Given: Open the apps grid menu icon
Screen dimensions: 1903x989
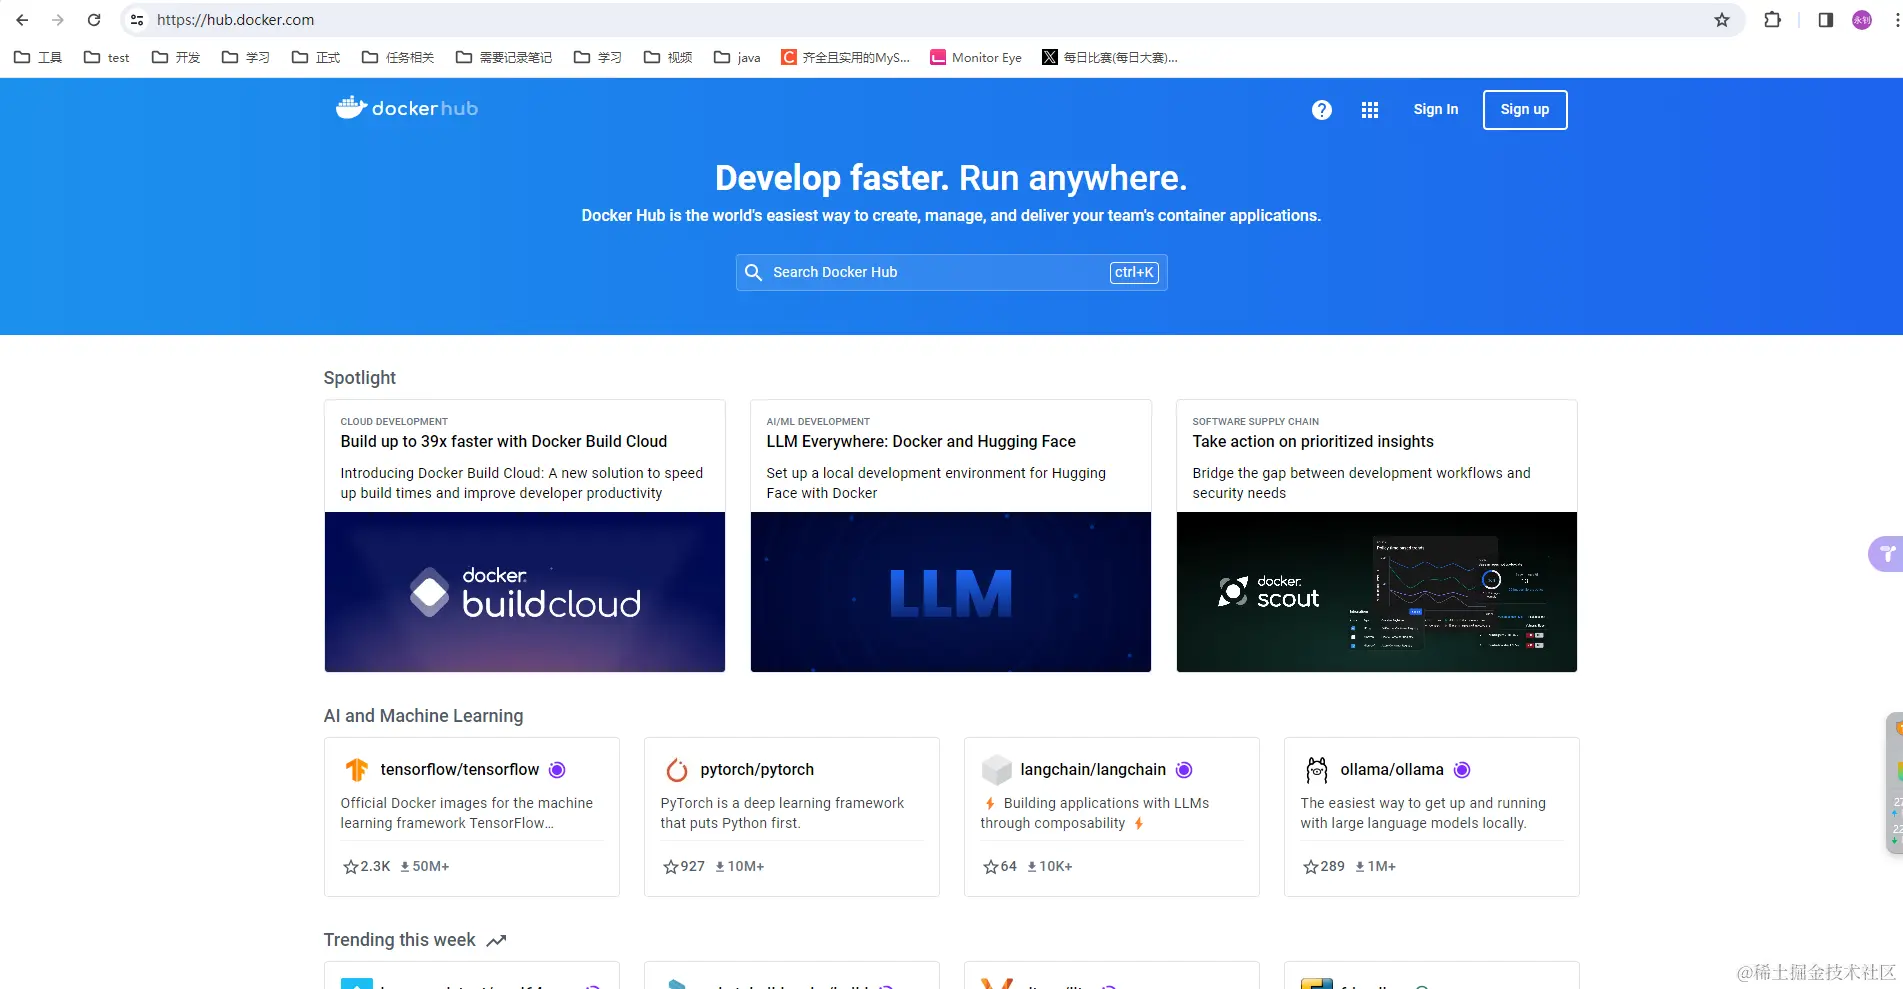Looking at the screenshot, I should [1370, 110].
